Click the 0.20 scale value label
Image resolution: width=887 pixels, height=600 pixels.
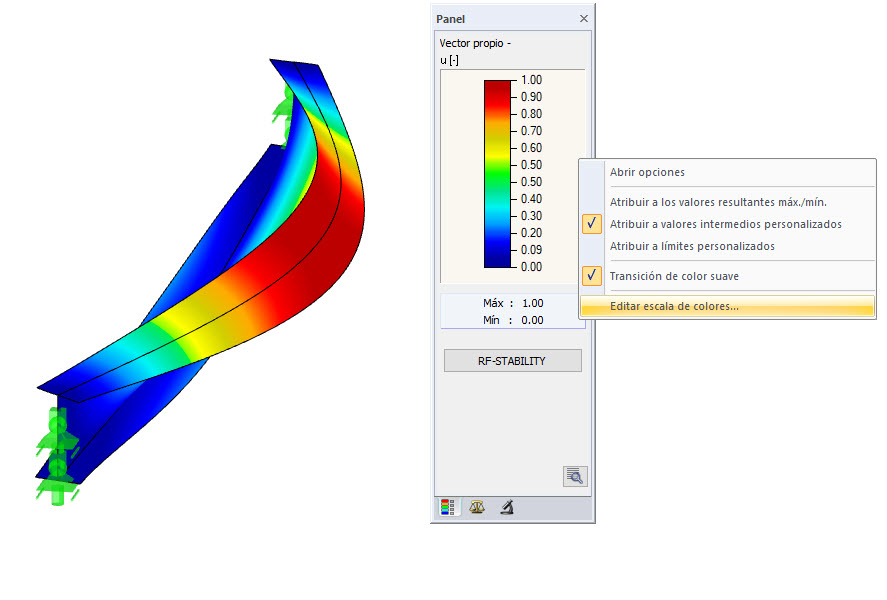(531, 232)
